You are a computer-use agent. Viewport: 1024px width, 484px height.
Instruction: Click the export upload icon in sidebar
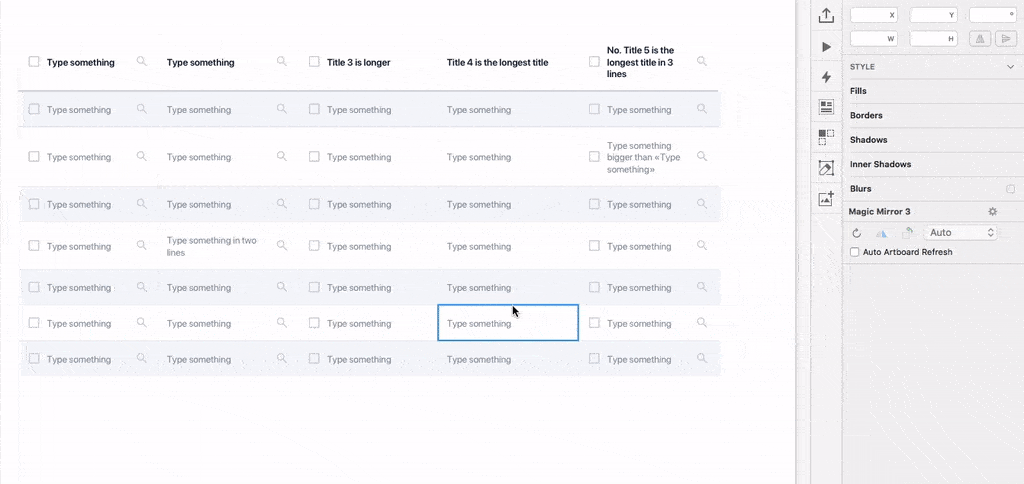pyautogui.click(x=826, y=16)
